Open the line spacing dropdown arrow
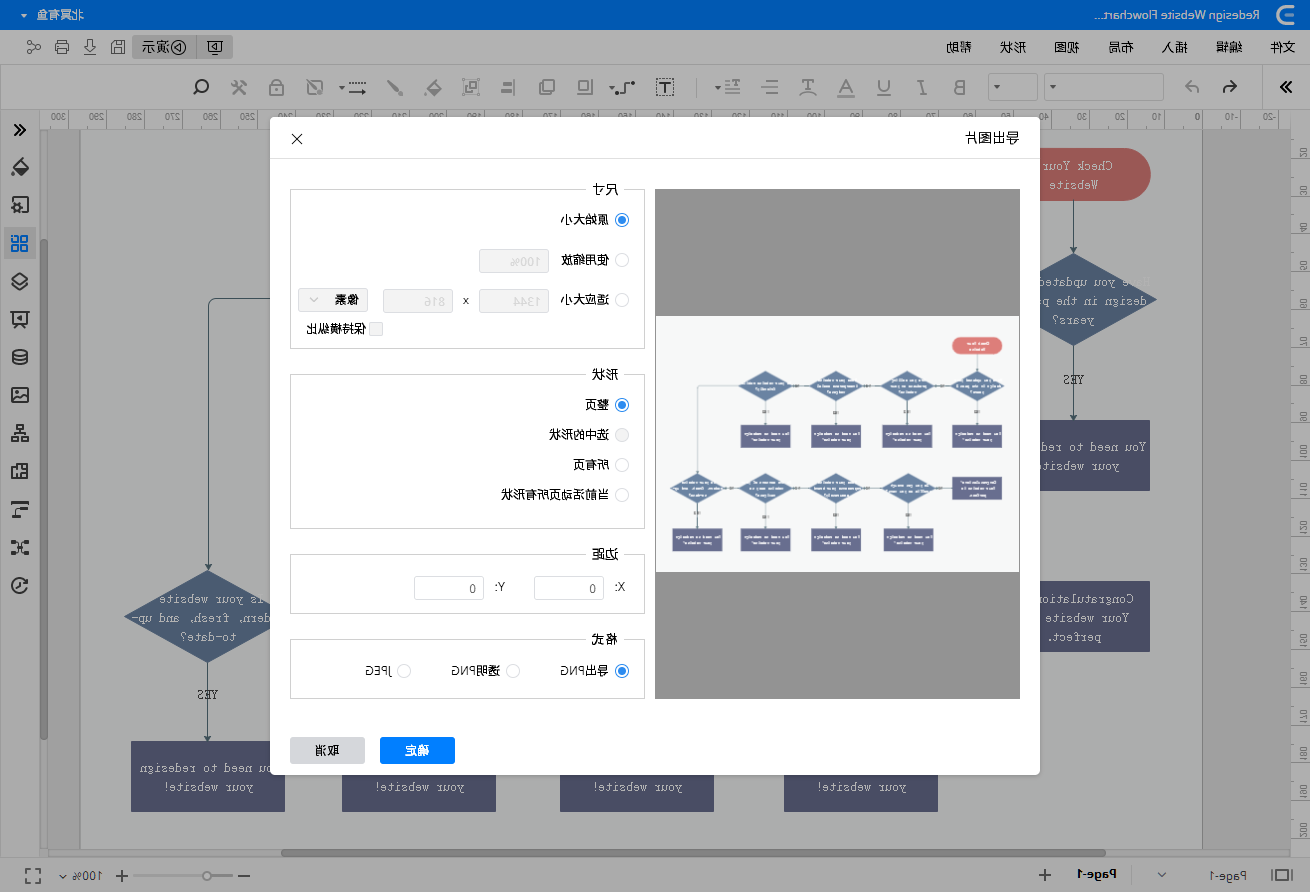 720,88
